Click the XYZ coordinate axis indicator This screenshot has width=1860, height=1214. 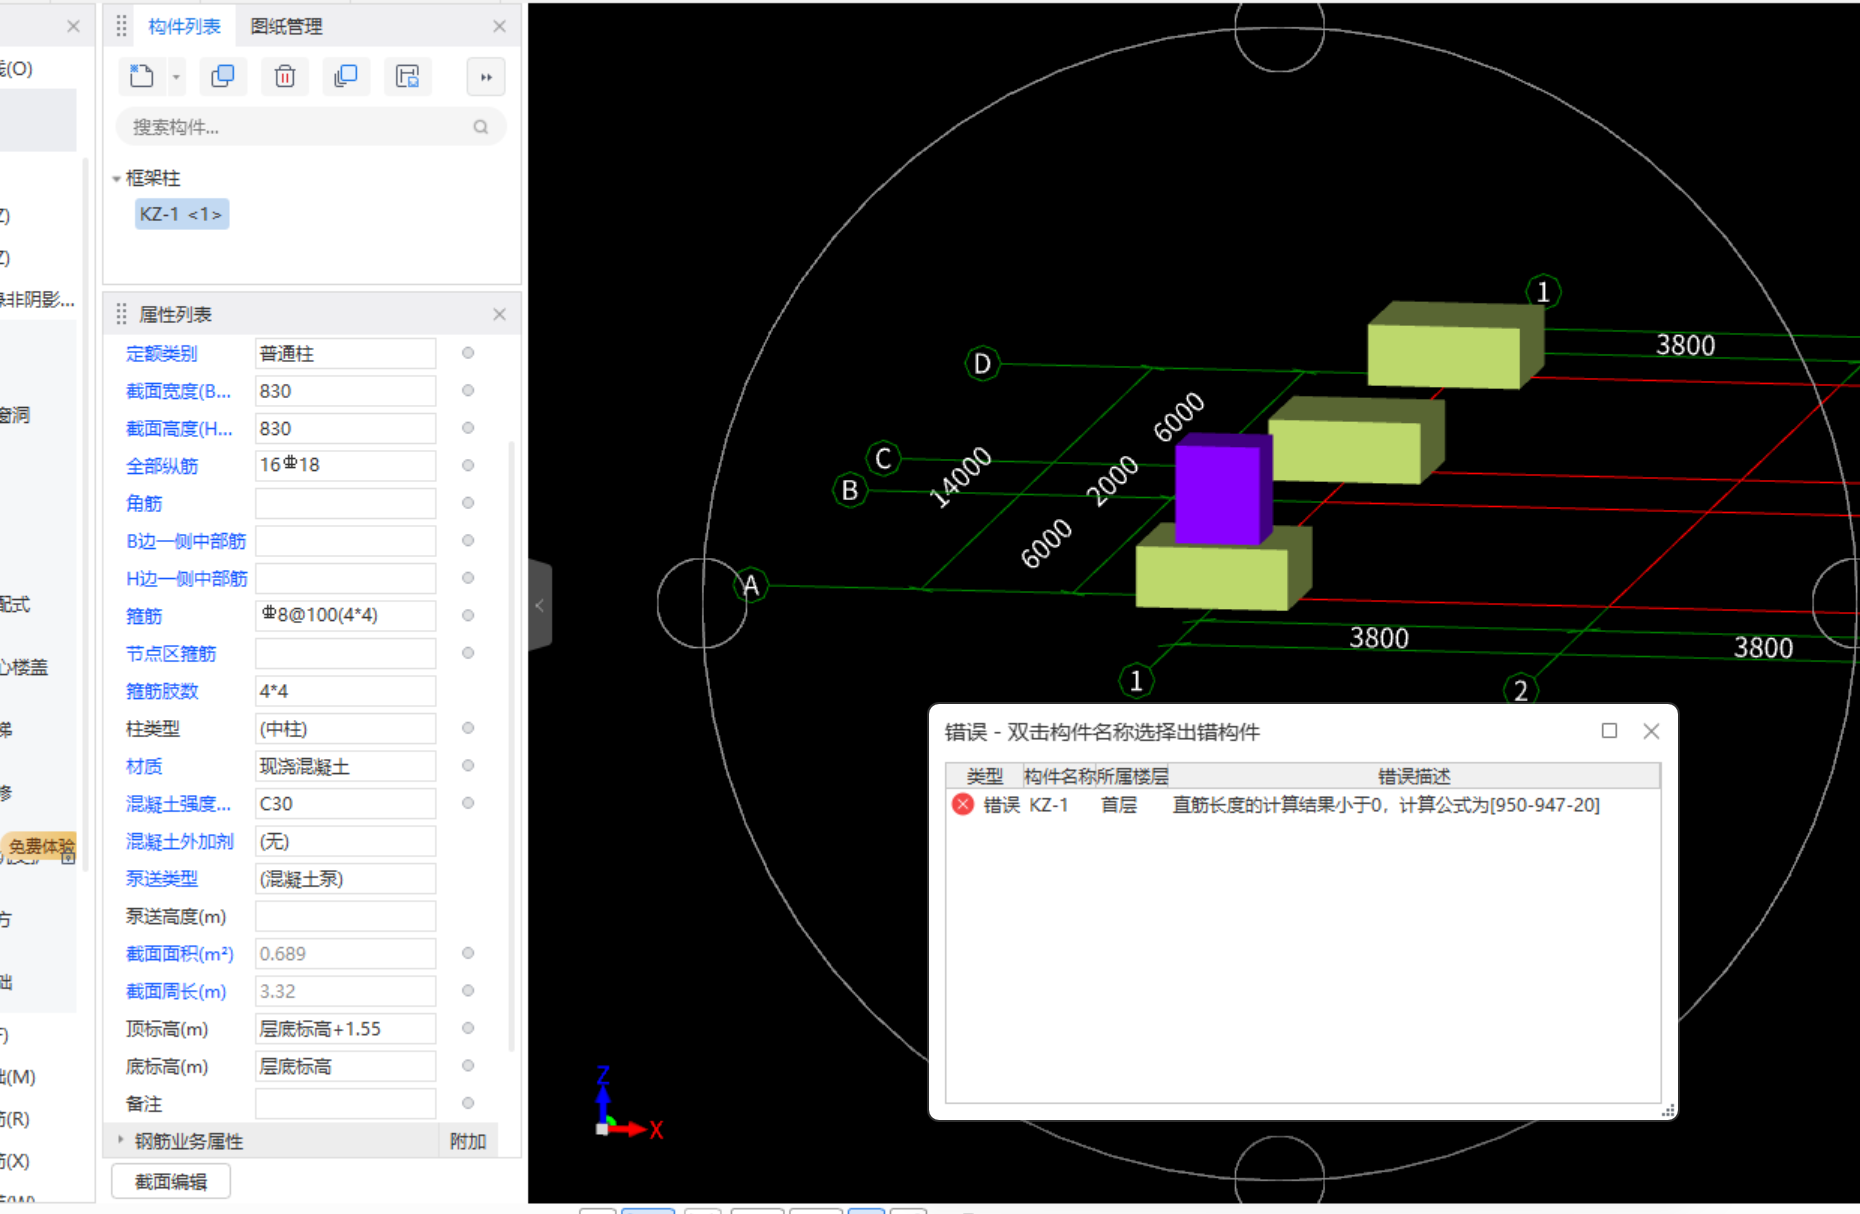(x=627, y=1103)
